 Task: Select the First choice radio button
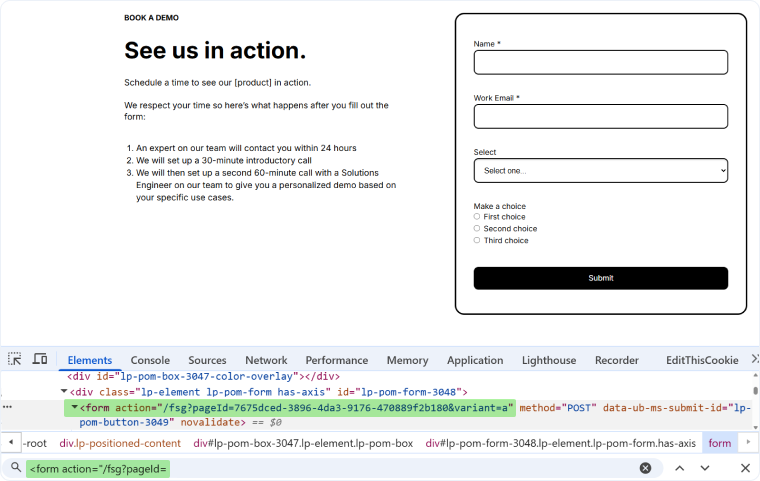pos(477,217)
